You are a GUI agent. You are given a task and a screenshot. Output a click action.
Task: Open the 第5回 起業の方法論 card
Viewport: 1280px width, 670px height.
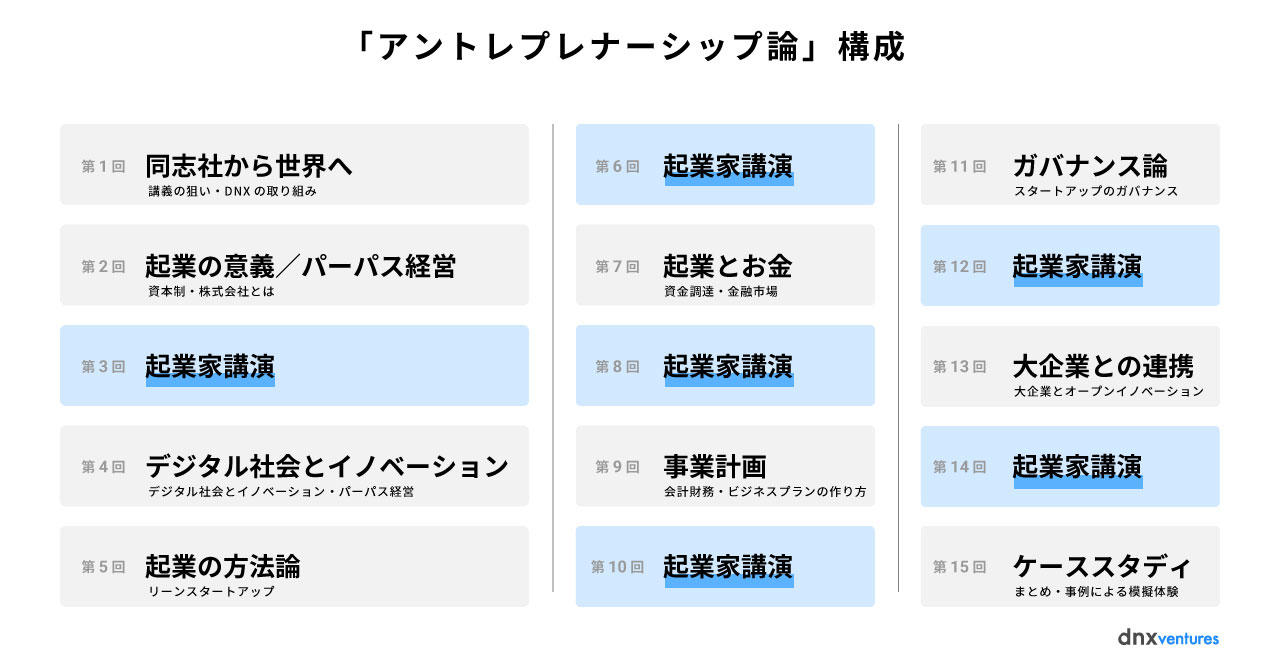294,566
